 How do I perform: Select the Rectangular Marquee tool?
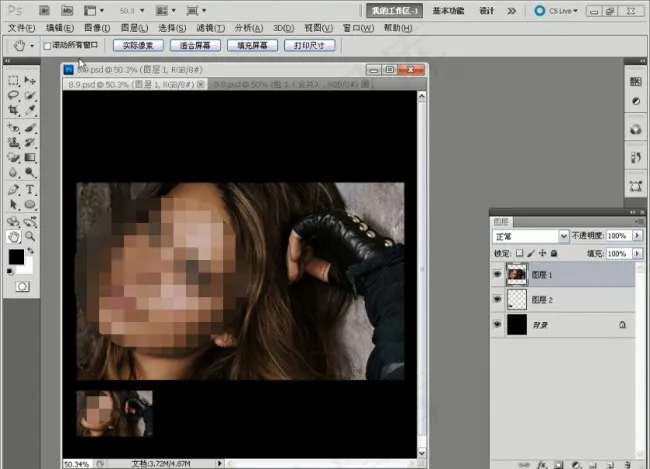[13, 80]
